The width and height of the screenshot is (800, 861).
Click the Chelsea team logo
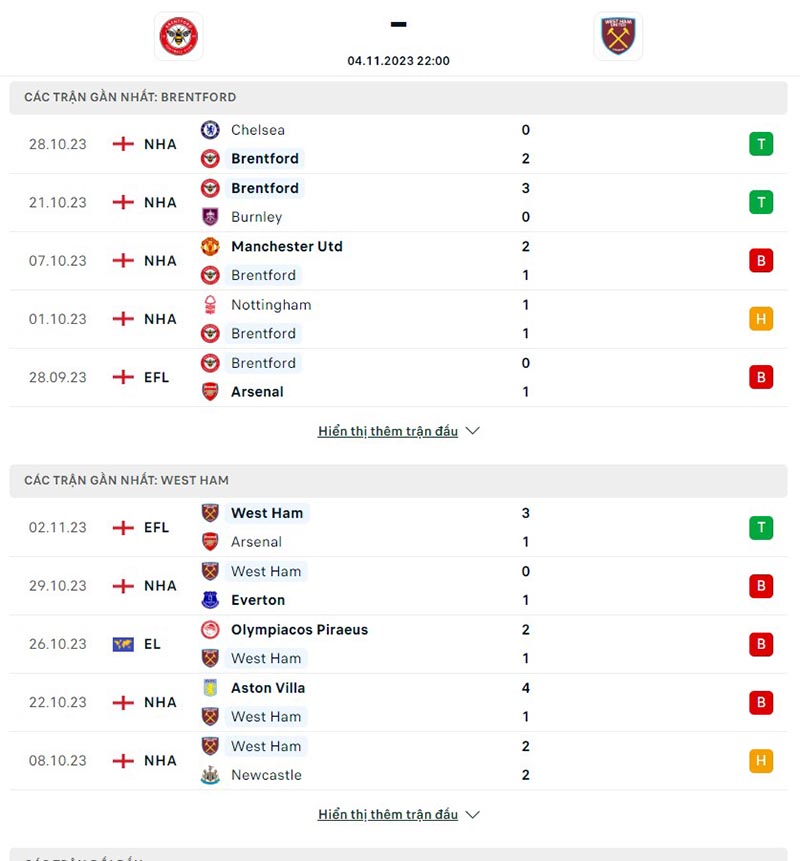click(x=210, y=130)
